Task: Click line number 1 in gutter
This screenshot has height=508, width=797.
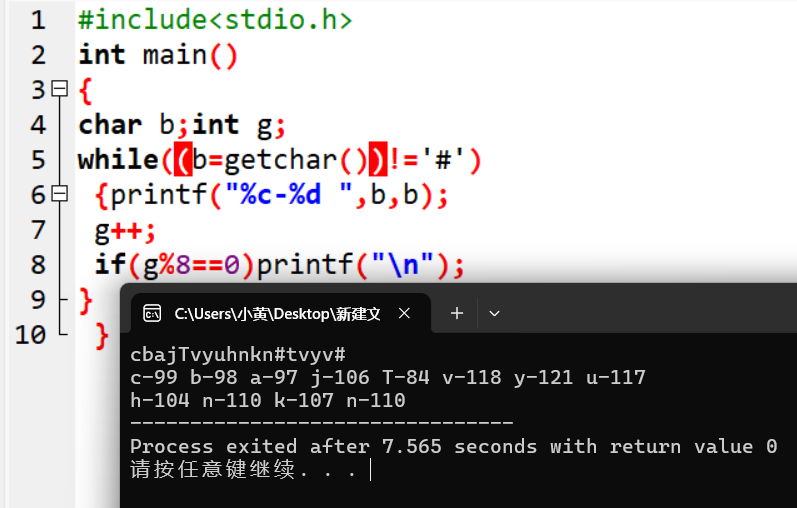Action: [38, 20]
